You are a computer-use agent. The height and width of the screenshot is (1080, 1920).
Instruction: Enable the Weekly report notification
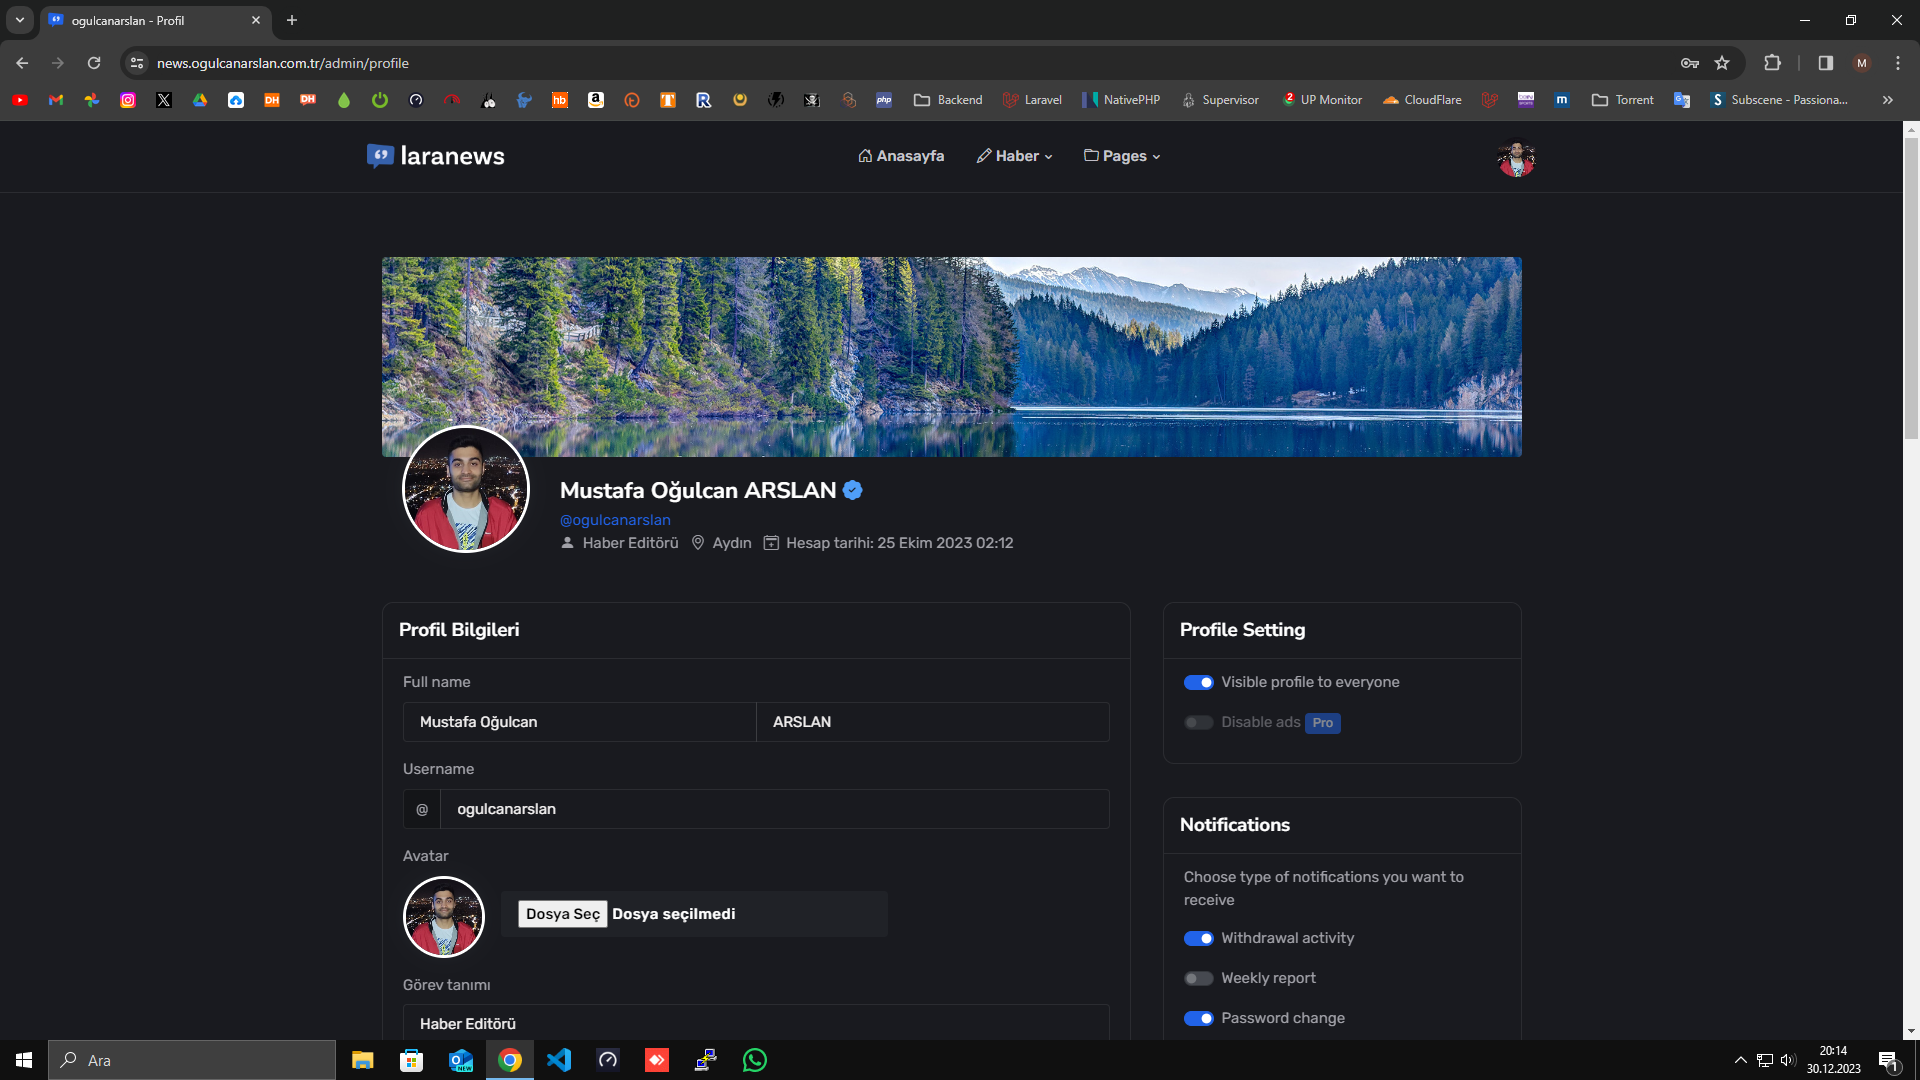click(x=1198, y=978)
